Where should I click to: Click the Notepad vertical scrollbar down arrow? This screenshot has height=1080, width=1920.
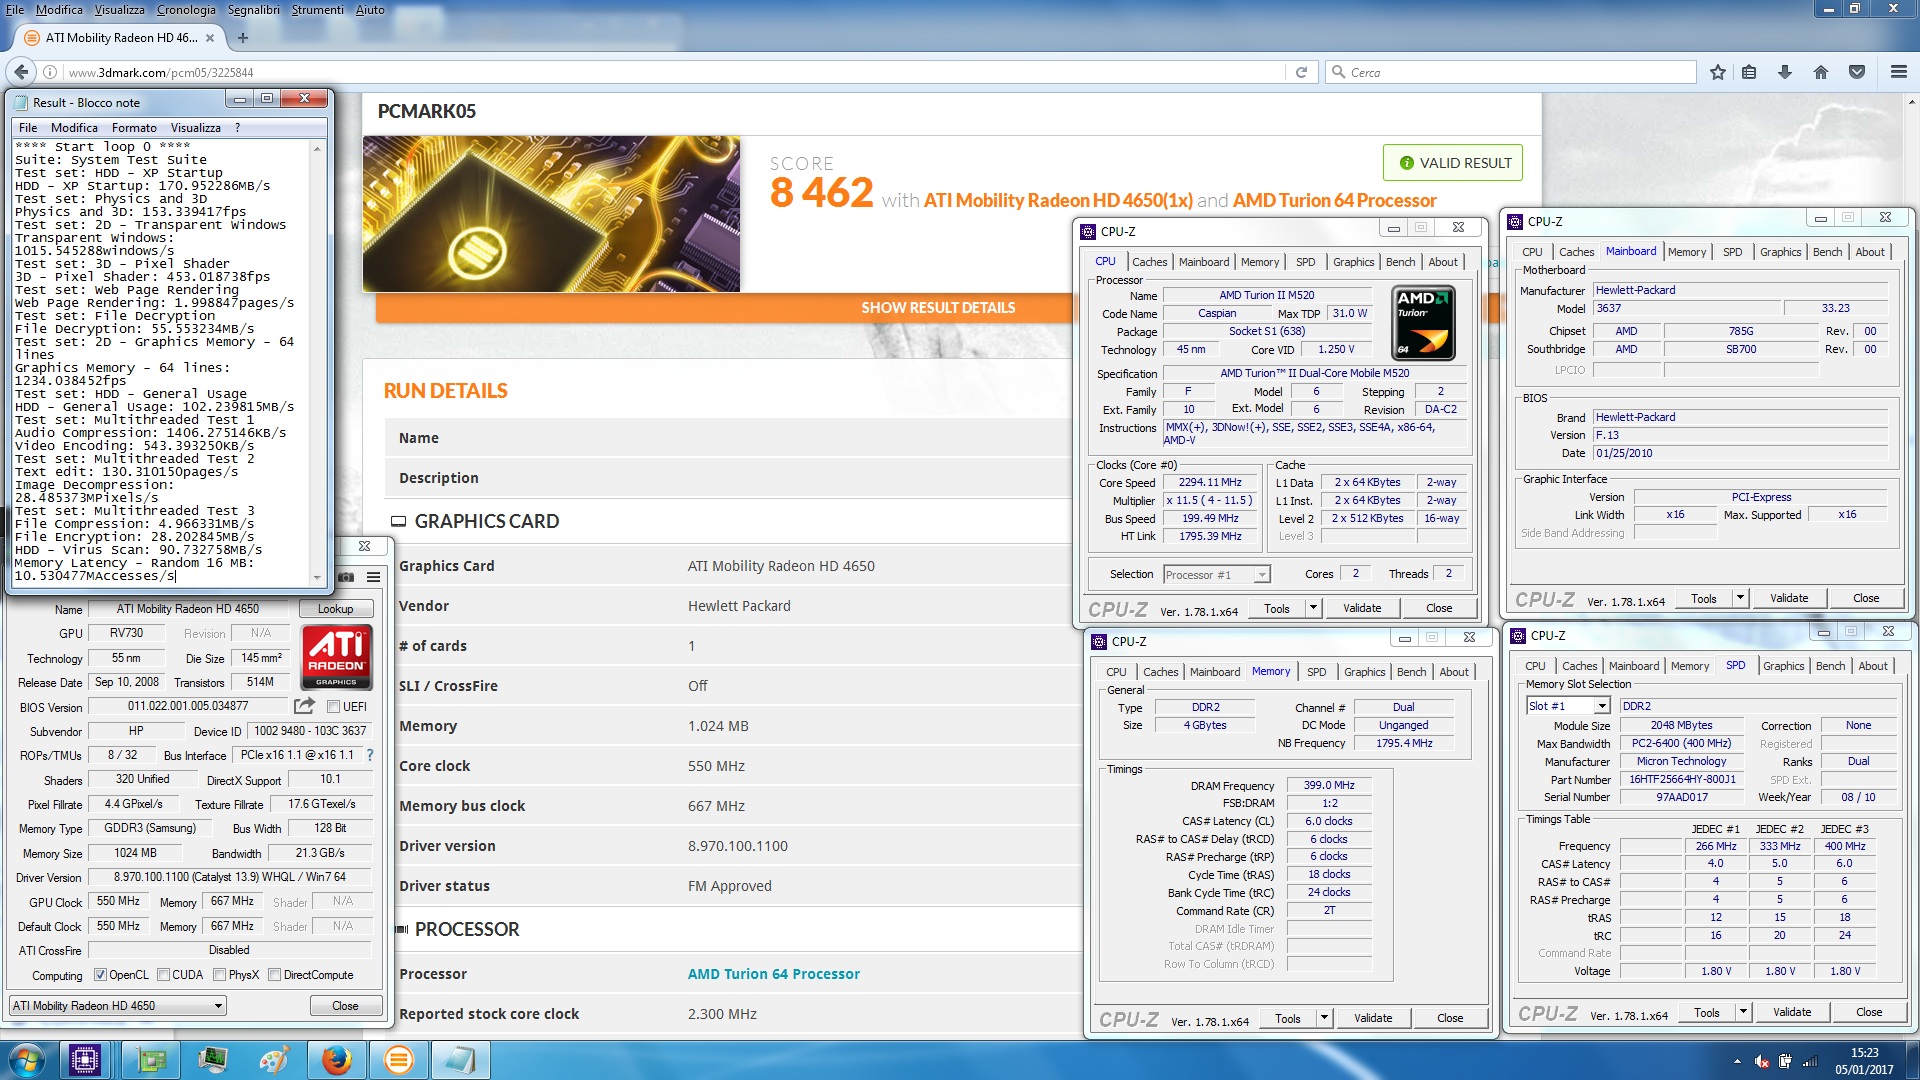(x=318, y=578)
